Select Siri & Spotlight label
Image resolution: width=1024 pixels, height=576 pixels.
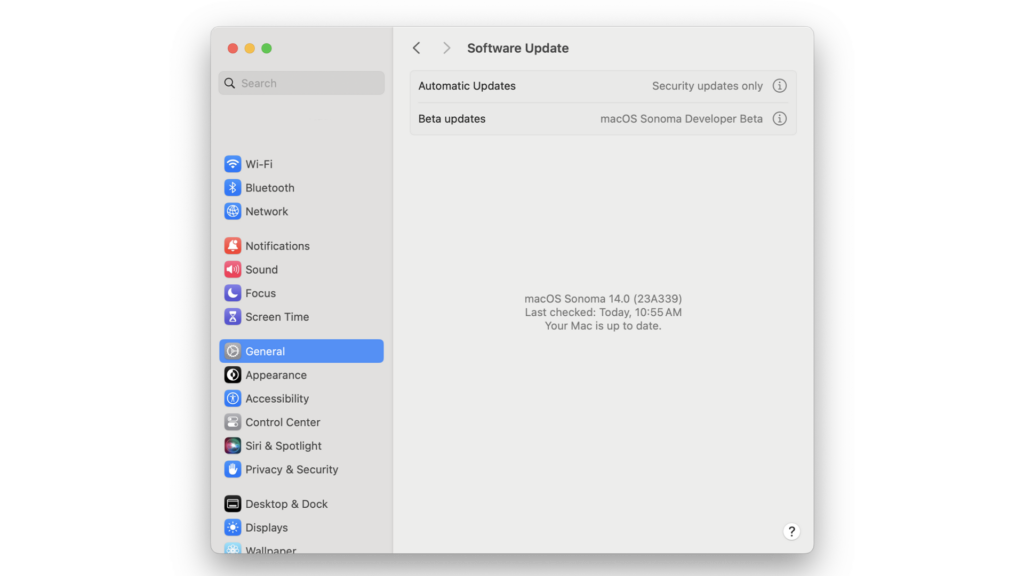tap(283, 445)
